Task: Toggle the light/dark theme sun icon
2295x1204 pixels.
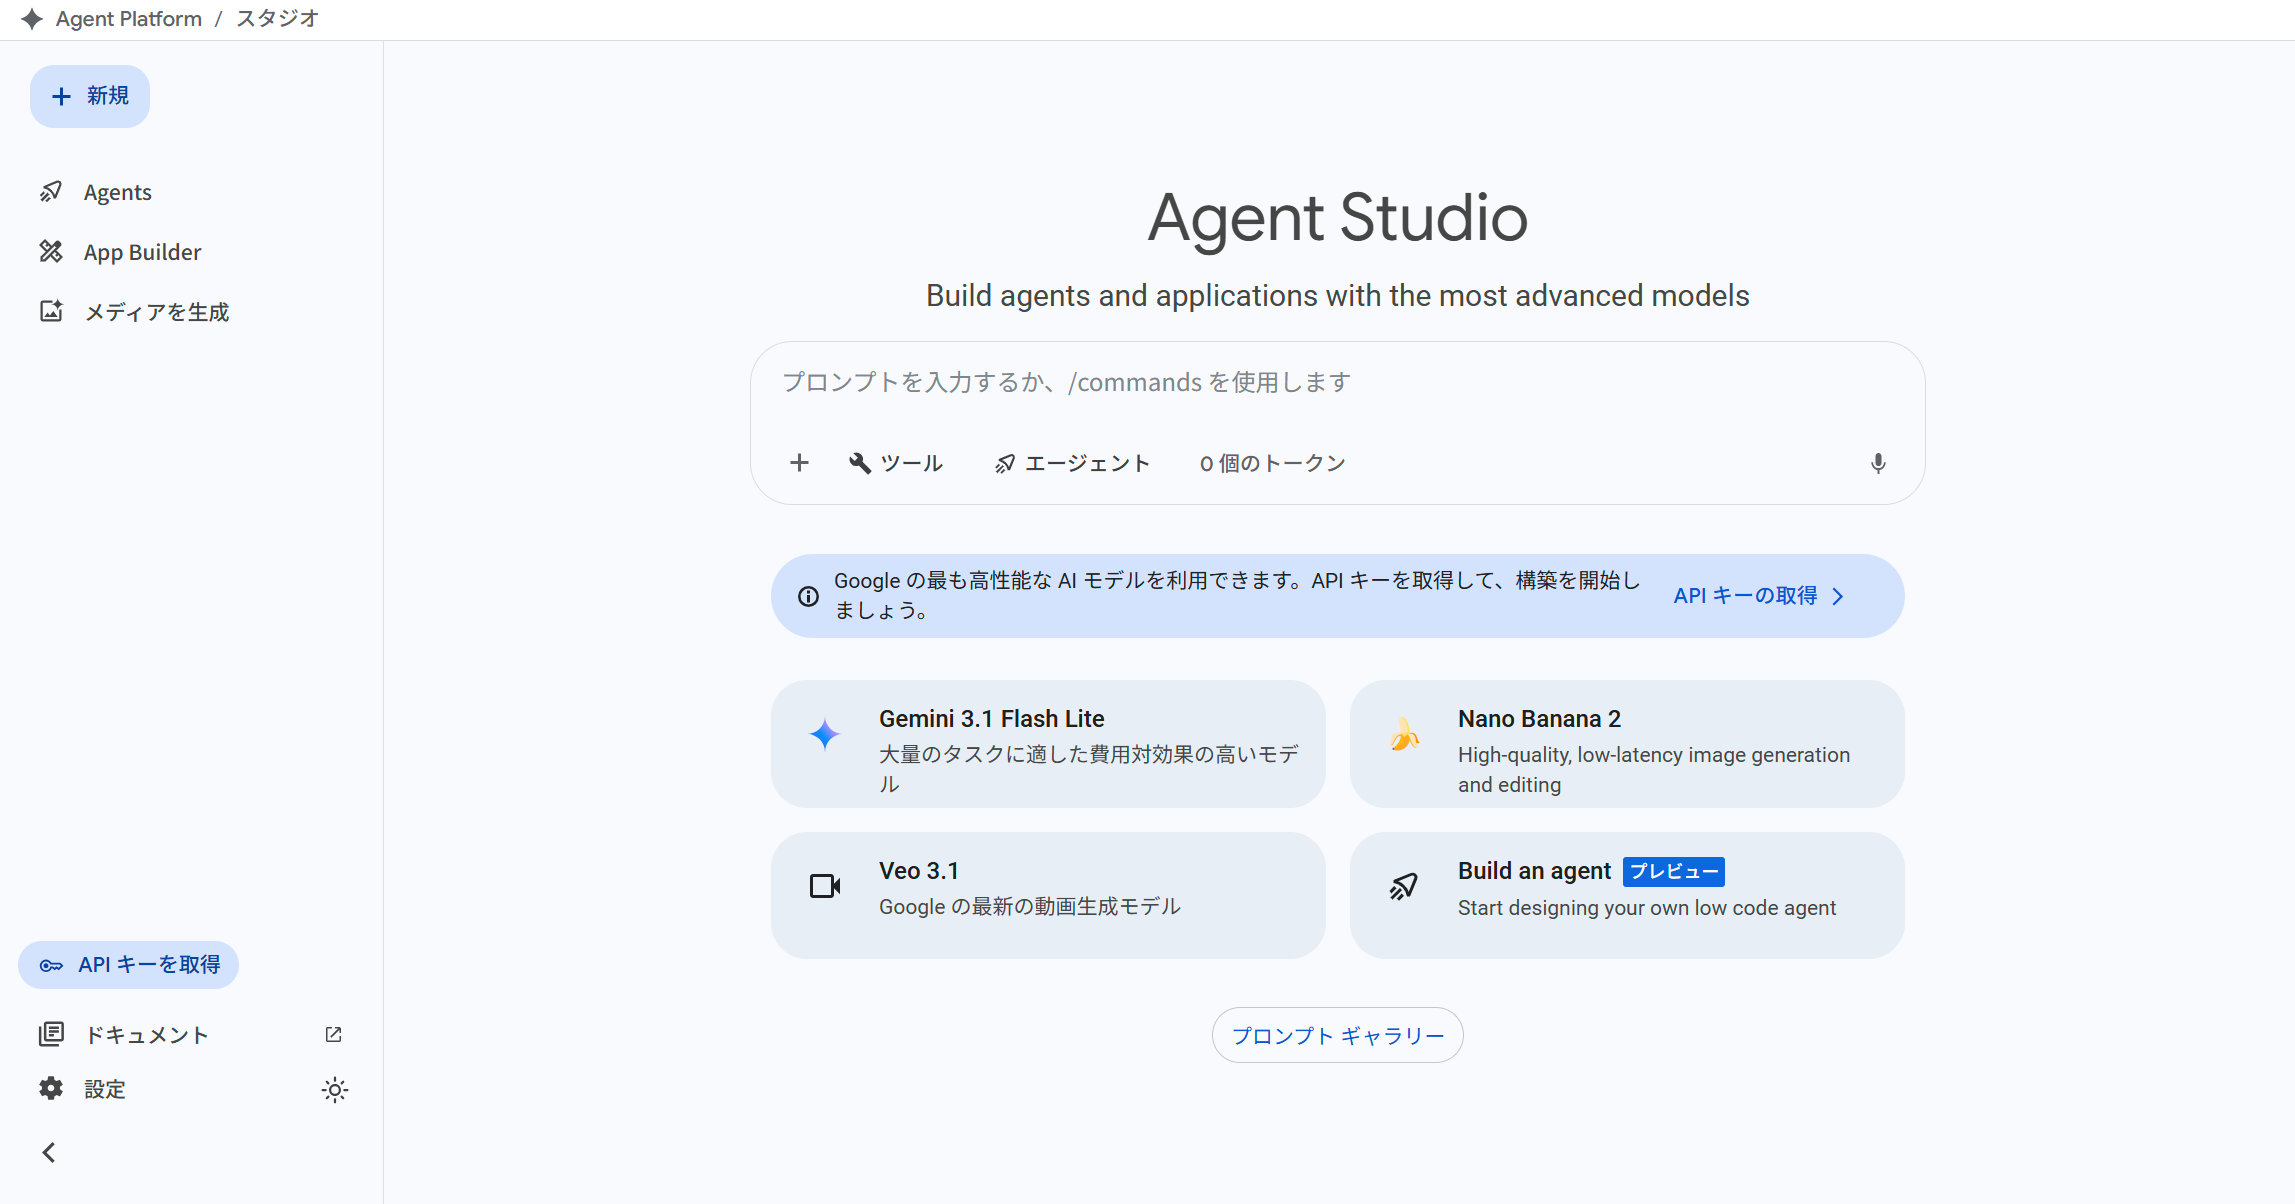Action: coord(335,1090)
